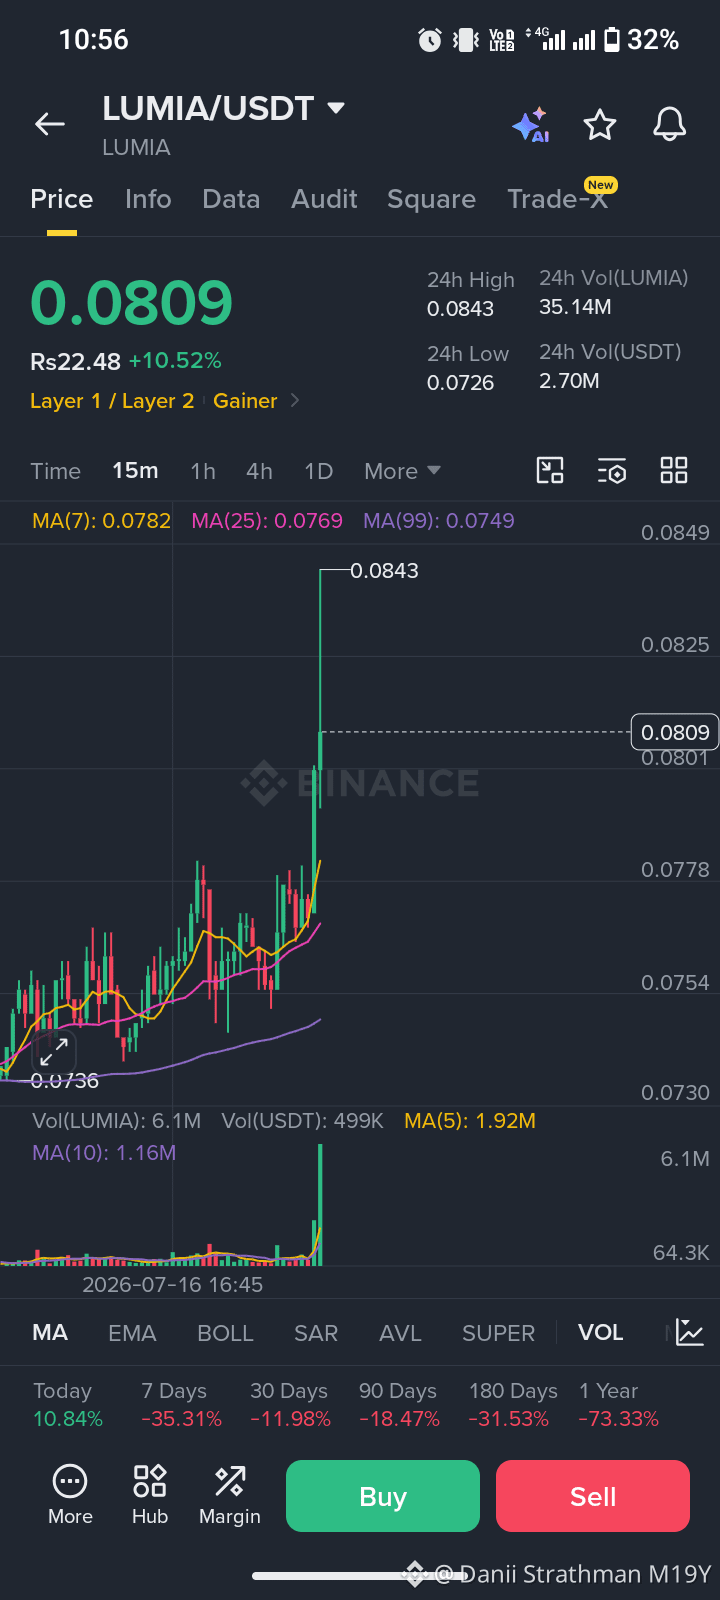Expand chart to fullscreen with diagonal arrows
This screenshot has width=720, height=1600.
pos(54,1051)
